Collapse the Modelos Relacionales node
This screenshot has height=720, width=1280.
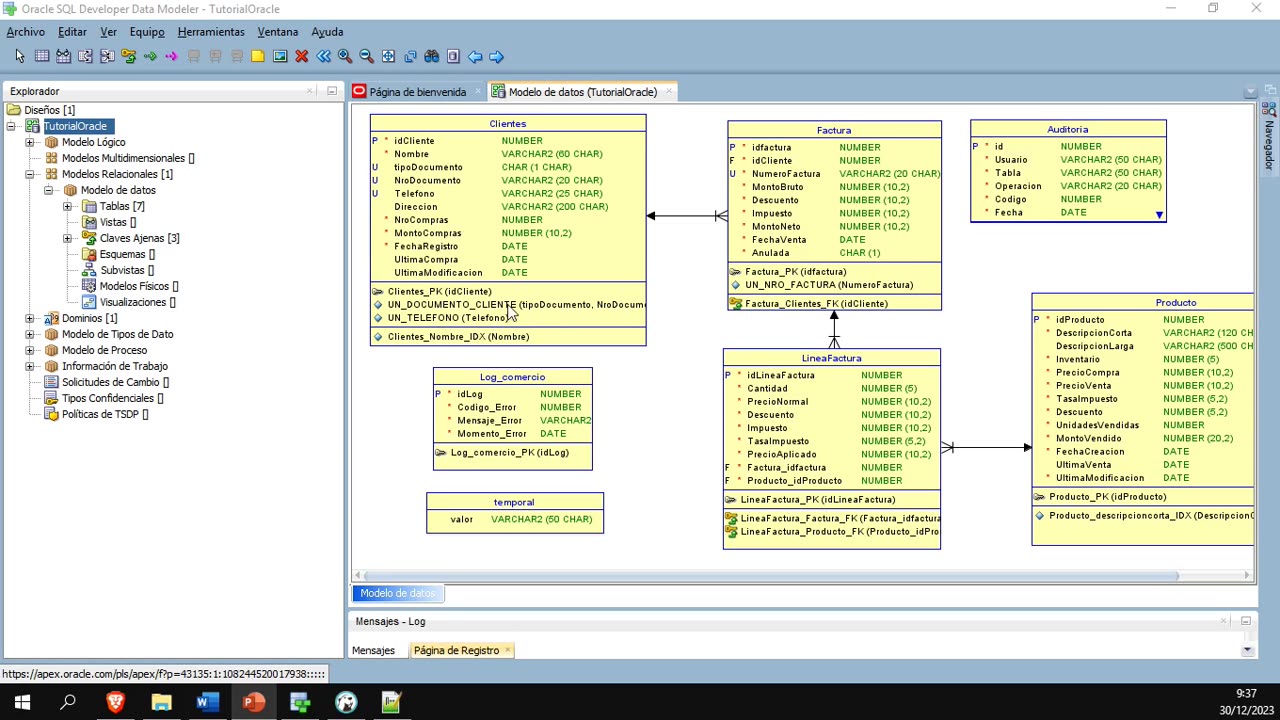(30, 174)
